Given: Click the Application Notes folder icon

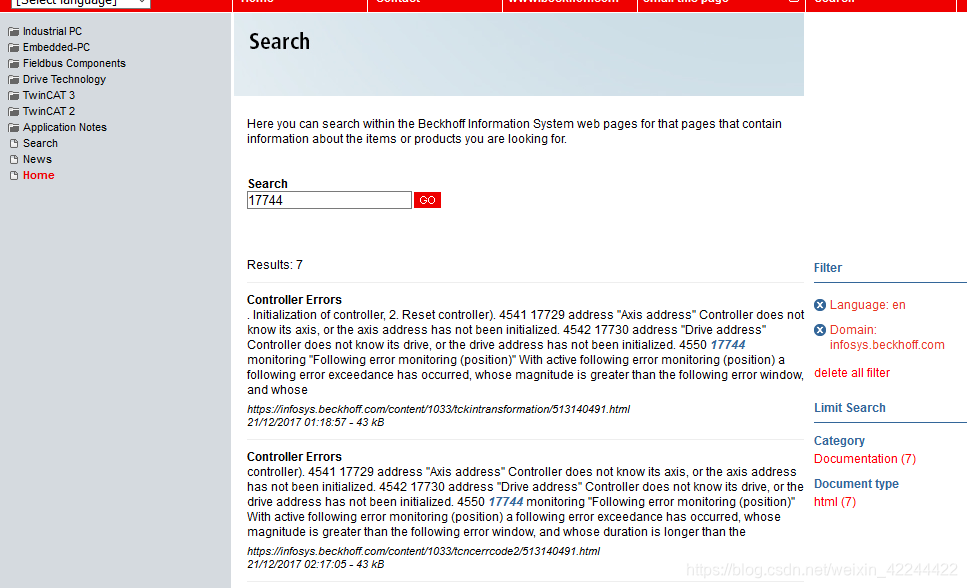Looking at the screenshot, I should click(x=14, y=128).
